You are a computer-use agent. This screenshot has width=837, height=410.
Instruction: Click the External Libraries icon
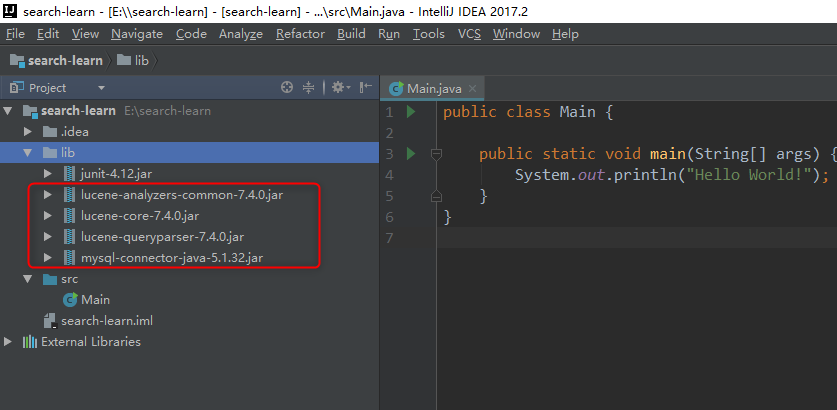point(29,342)
